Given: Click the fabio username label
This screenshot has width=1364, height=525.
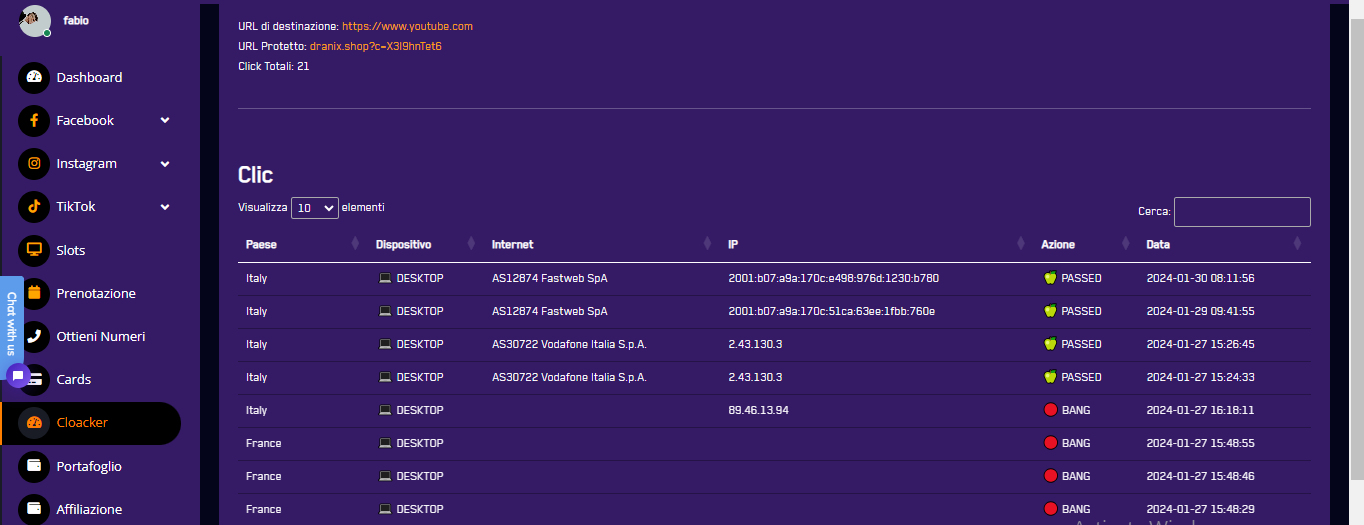Looking at the screenshot, I should [x=76, y=20].
